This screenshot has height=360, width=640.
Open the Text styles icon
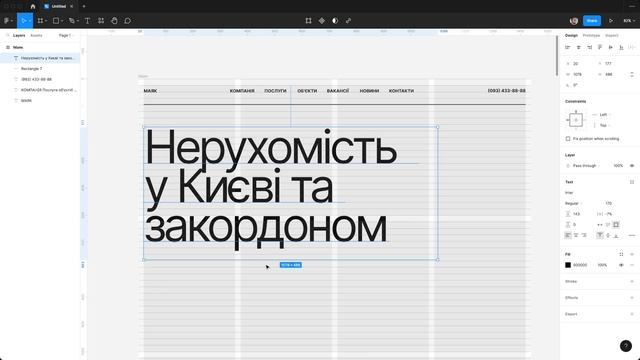(632, 182)
